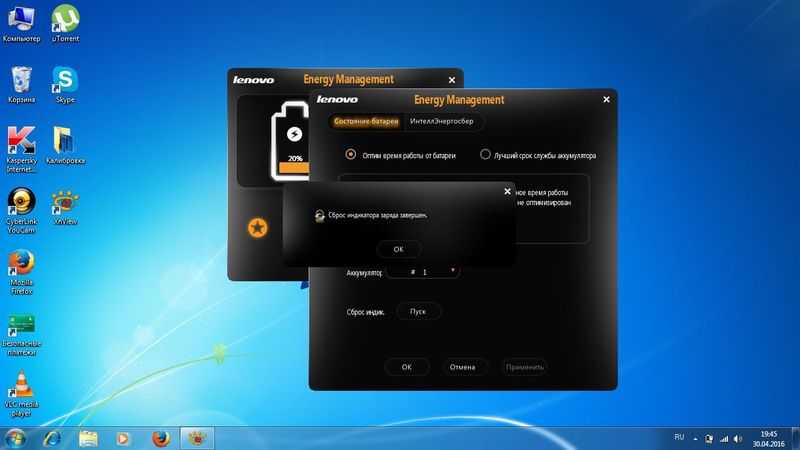Viewport: 800px width, 450px height.
Task: Launch CyberLink YouCam shortcut
Action: pos(21,210)
